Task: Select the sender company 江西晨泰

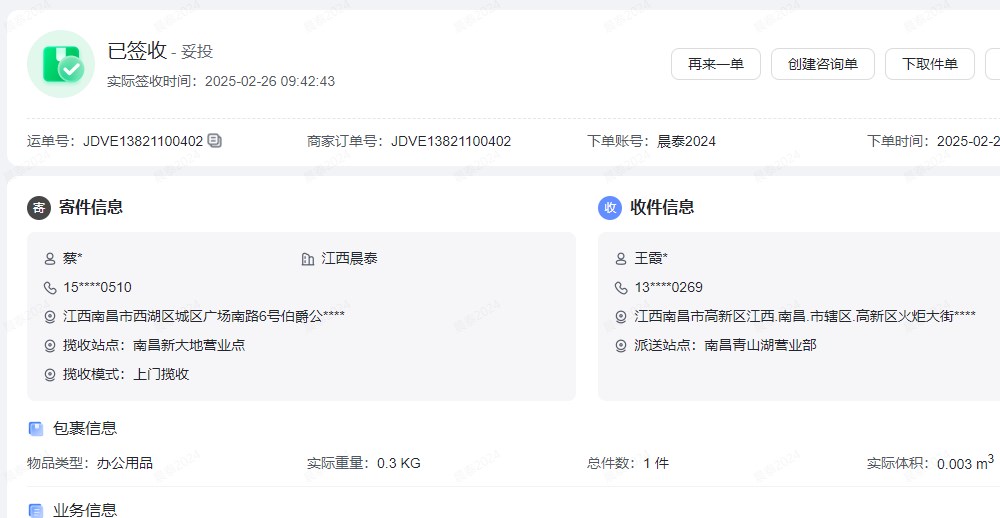Action: pos(349,258)
